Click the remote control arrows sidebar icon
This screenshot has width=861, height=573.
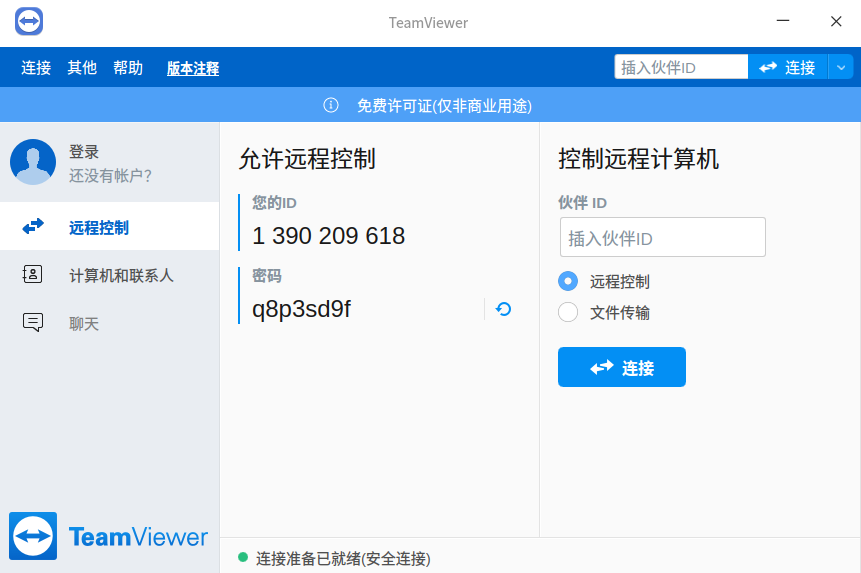tap(33, 226)
